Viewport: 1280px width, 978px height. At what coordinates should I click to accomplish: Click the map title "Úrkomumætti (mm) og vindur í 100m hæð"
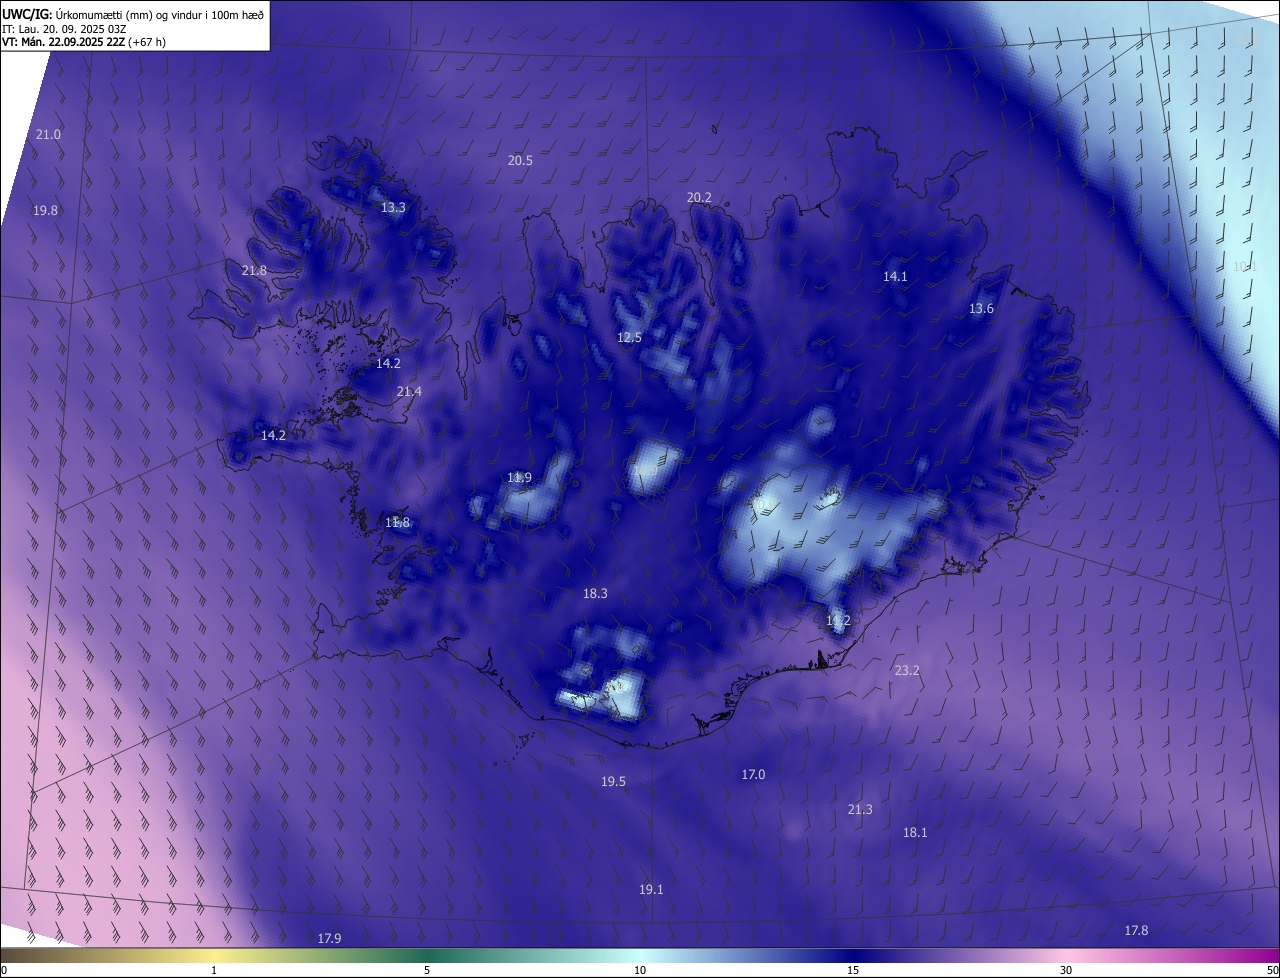(158, 13)
